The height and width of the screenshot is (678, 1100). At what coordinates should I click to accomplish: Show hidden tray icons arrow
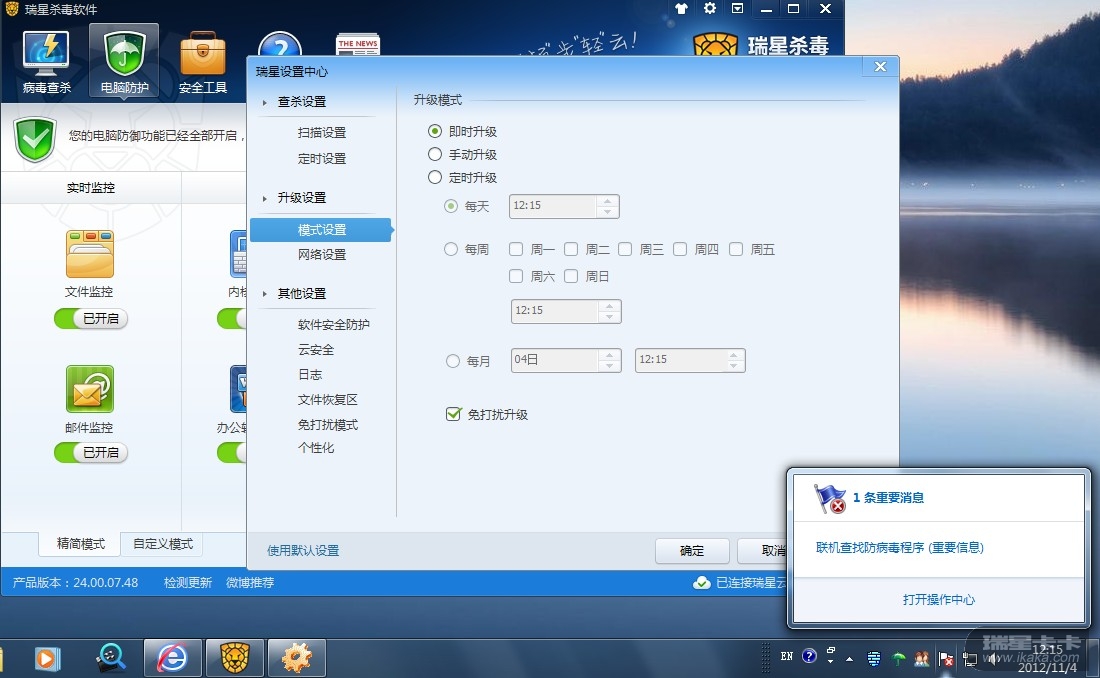click(x=850, y=659)
